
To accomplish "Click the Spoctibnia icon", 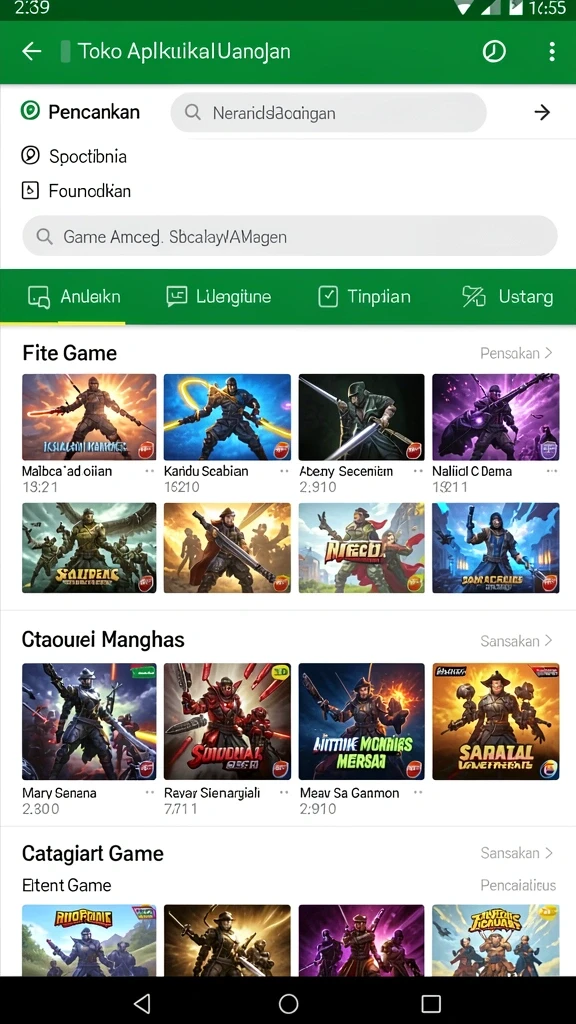I will [x=30, y=155].
